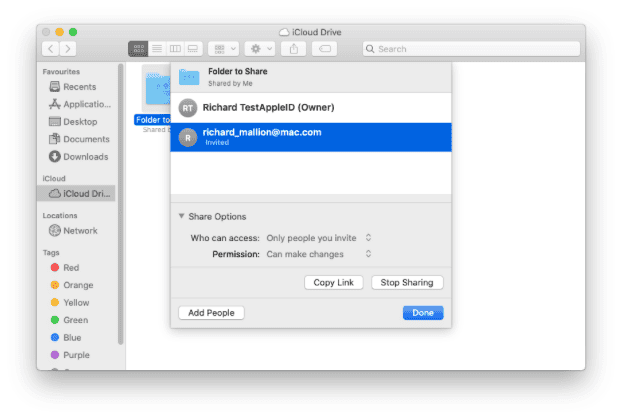
Task: Click the Done button
Action: [423, 313]
